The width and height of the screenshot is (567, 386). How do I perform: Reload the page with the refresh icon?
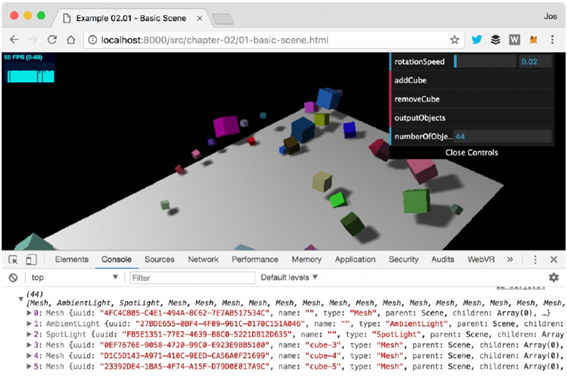point(52,39)
